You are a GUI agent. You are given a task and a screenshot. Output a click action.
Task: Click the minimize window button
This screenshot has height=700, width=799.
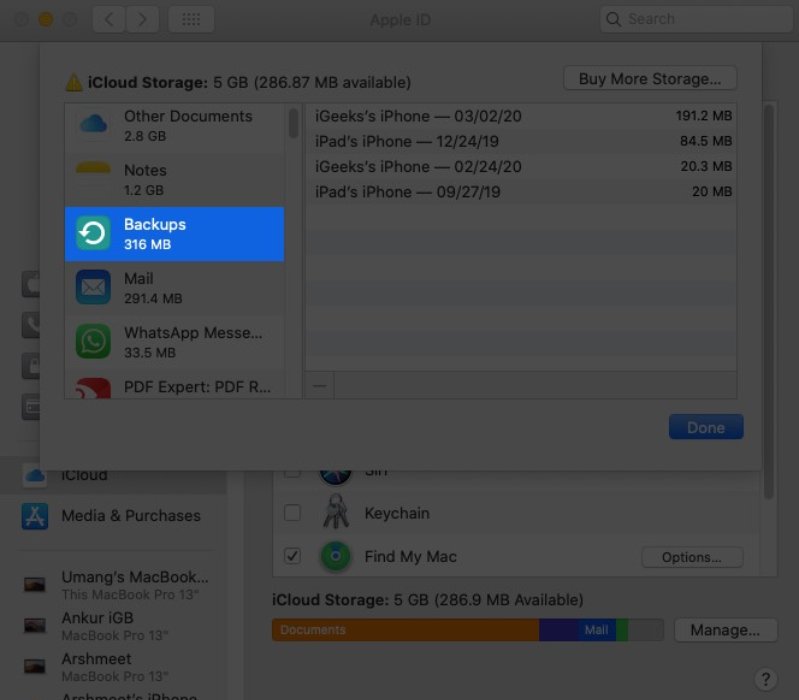(46, 19)
